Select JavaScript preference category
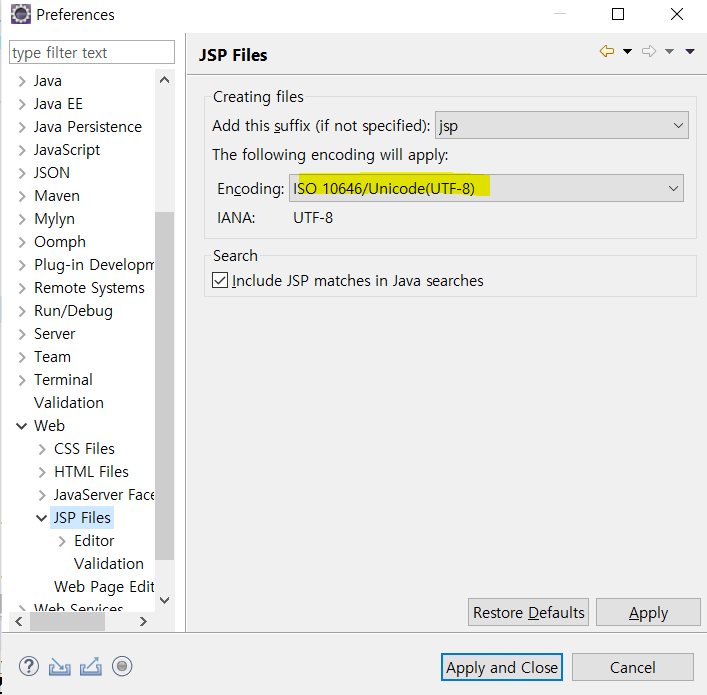 tap(67, 150)
